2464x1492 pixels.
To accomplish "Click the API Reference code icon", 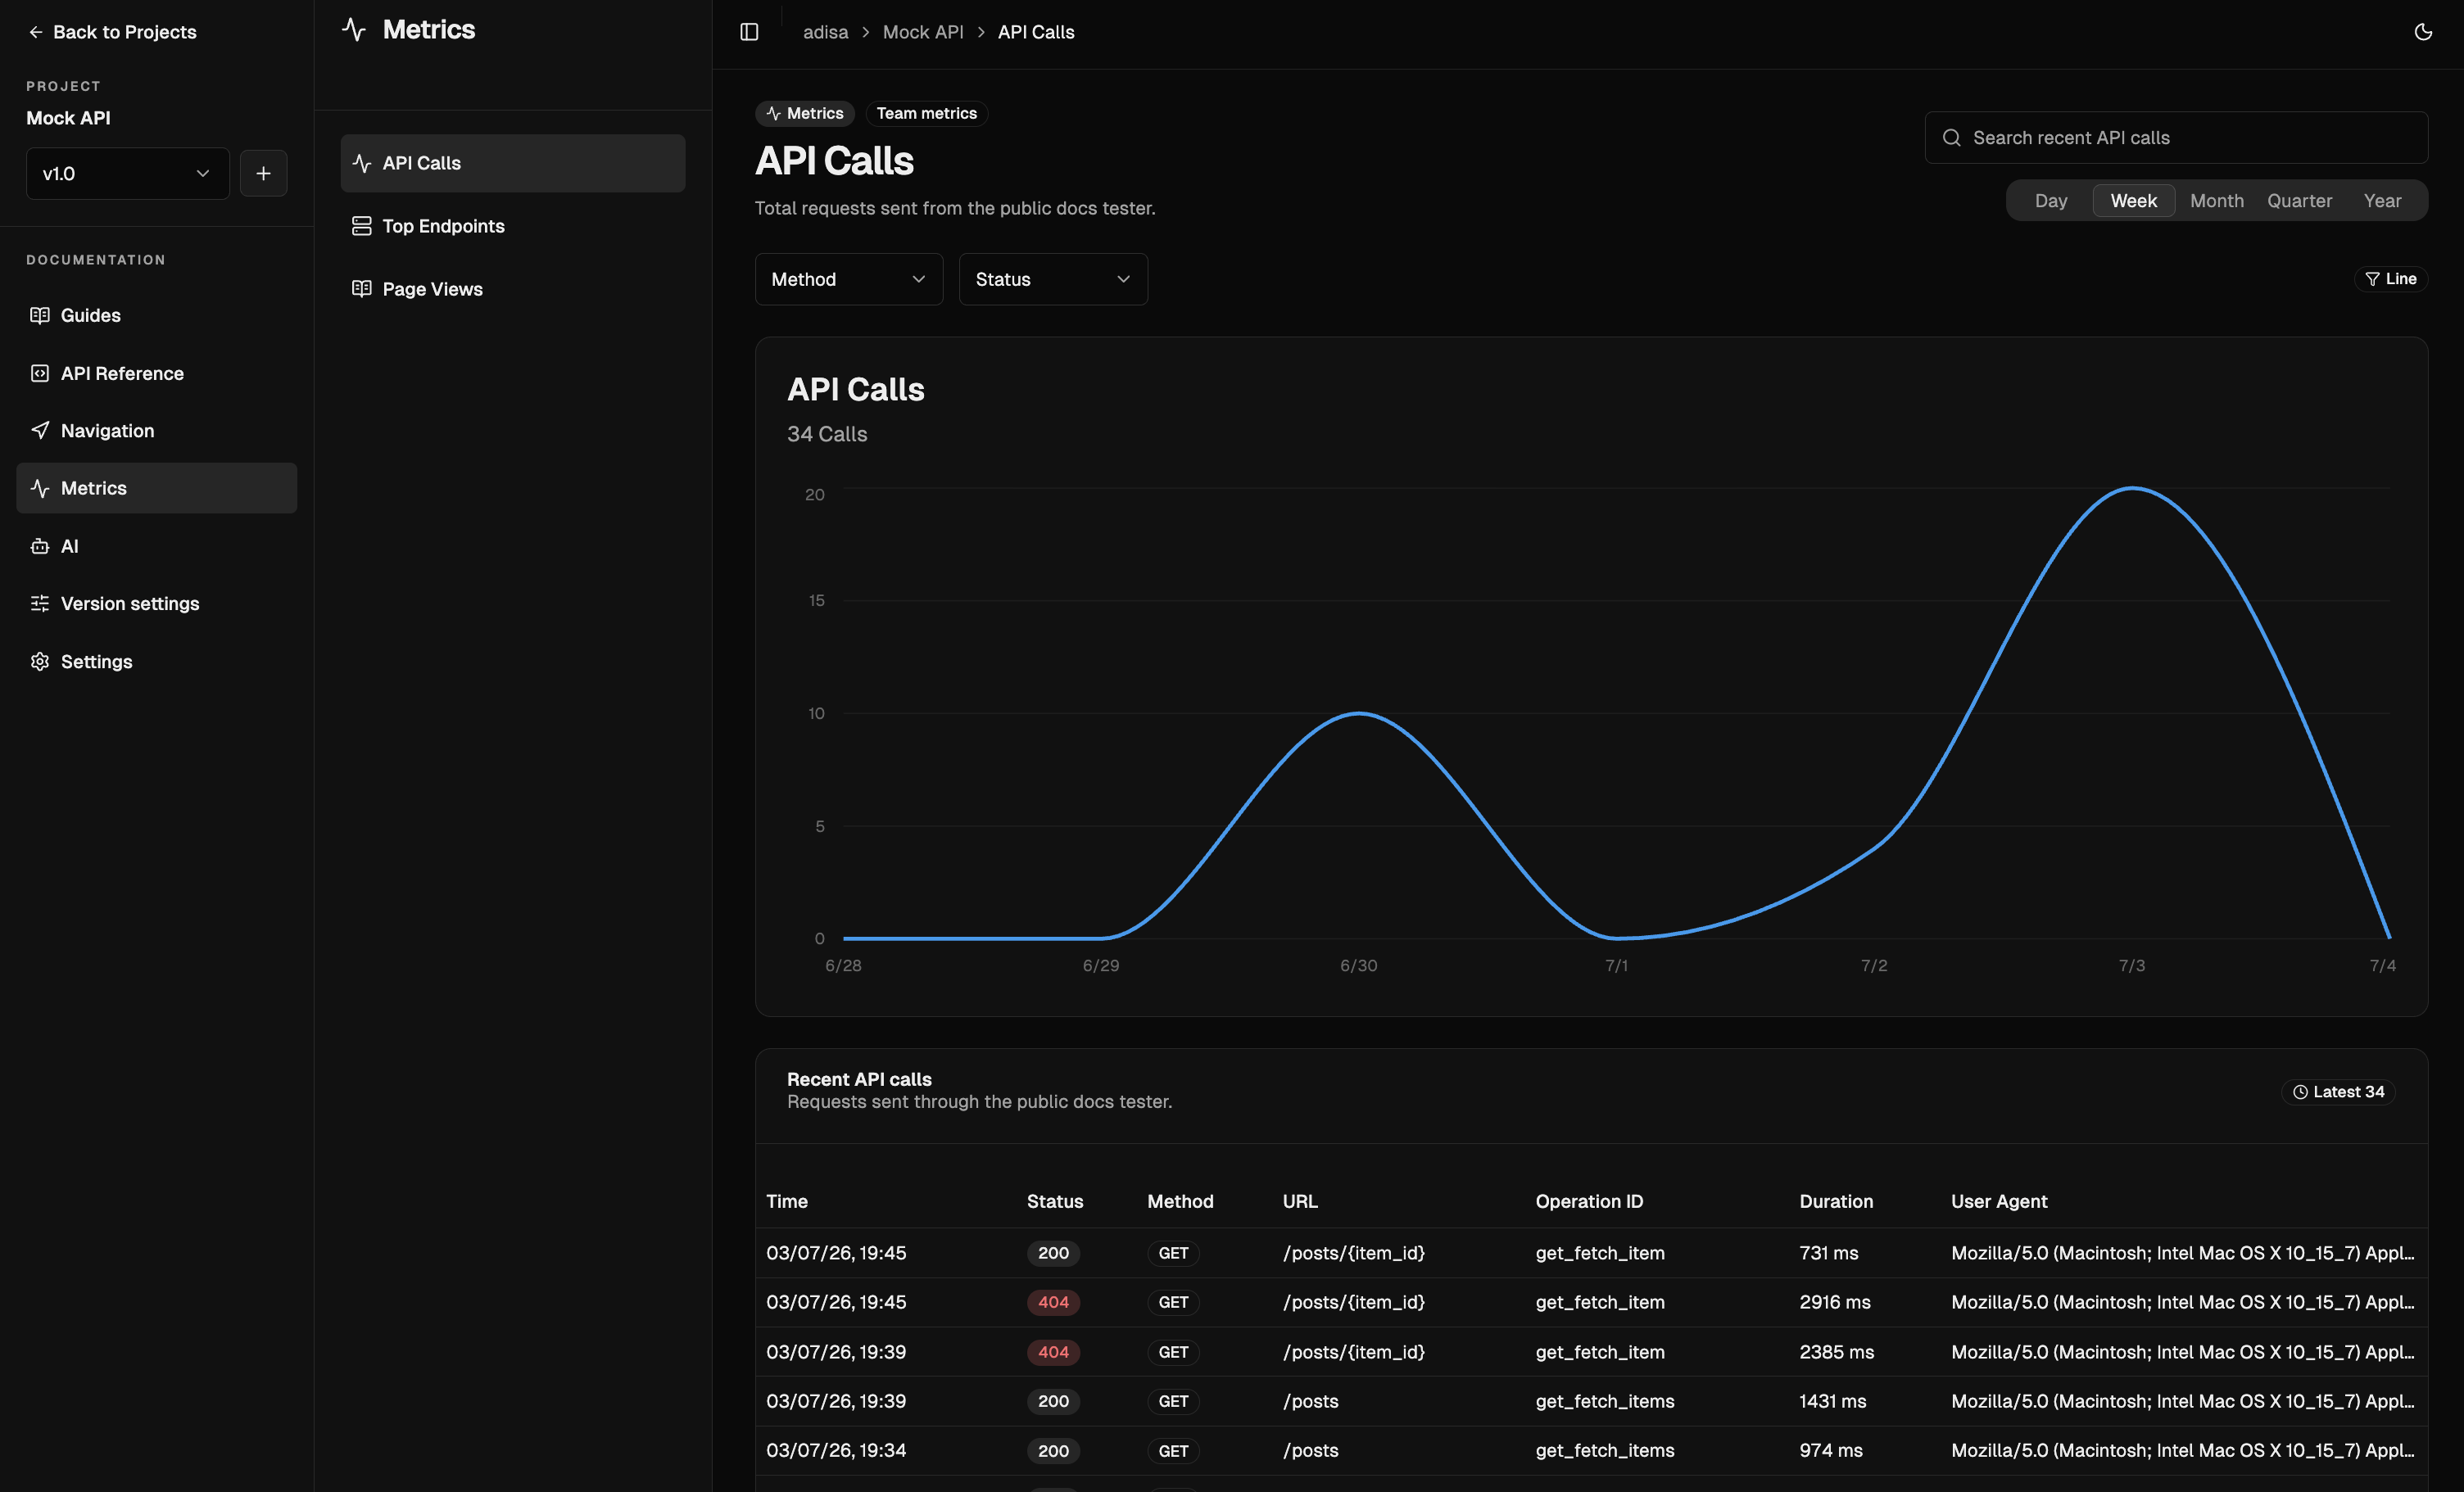I will (x=40, y=373).
